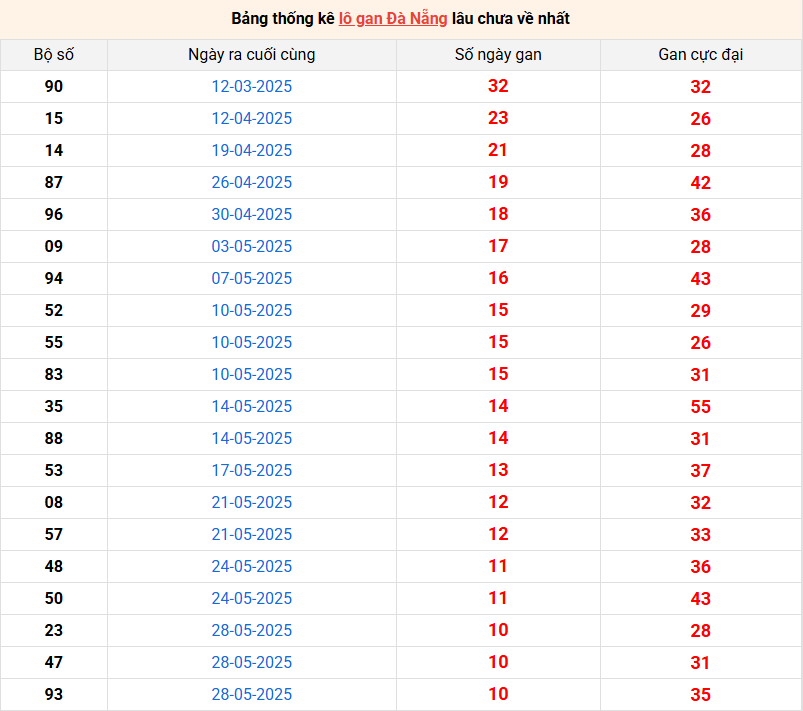Image resolution: width=803 pixels, height=711 pixels.
Task: Select the date 12-03-2025 for number 90
Action: [251, 87]
